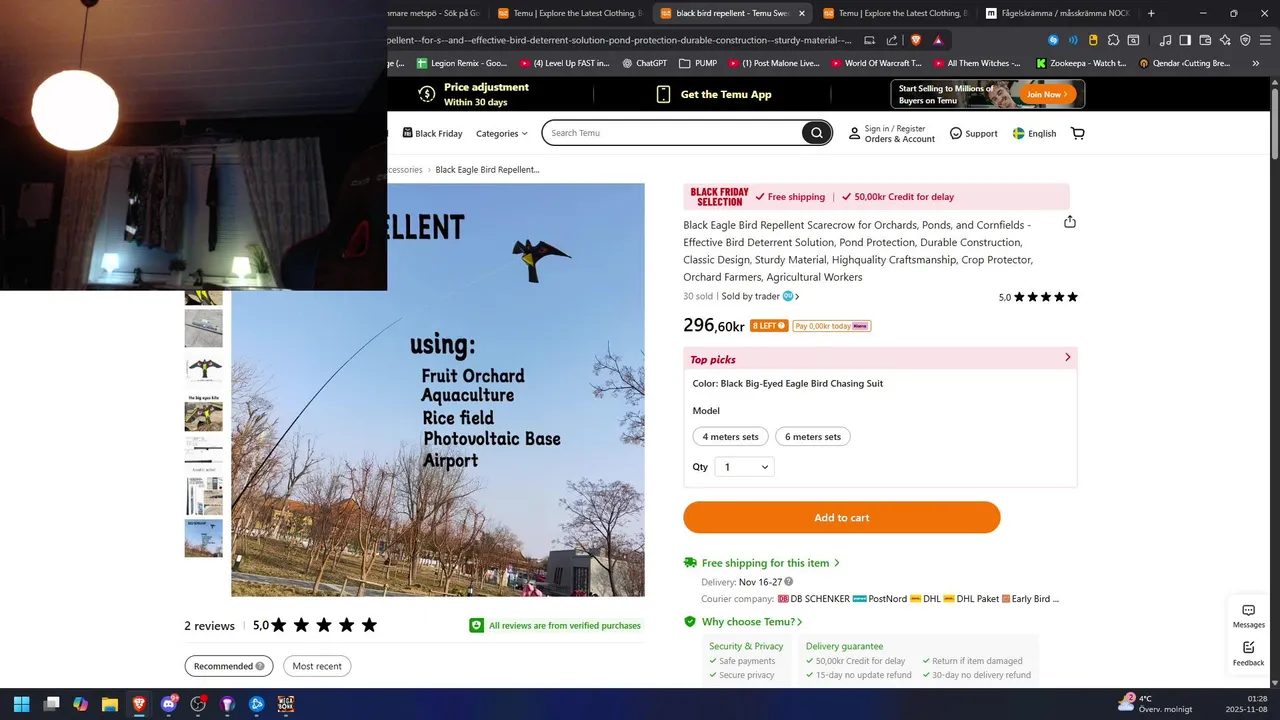Open Copilot from the taskbar
The height and width of the screenshot is (720, 1280).
(81, 704)
